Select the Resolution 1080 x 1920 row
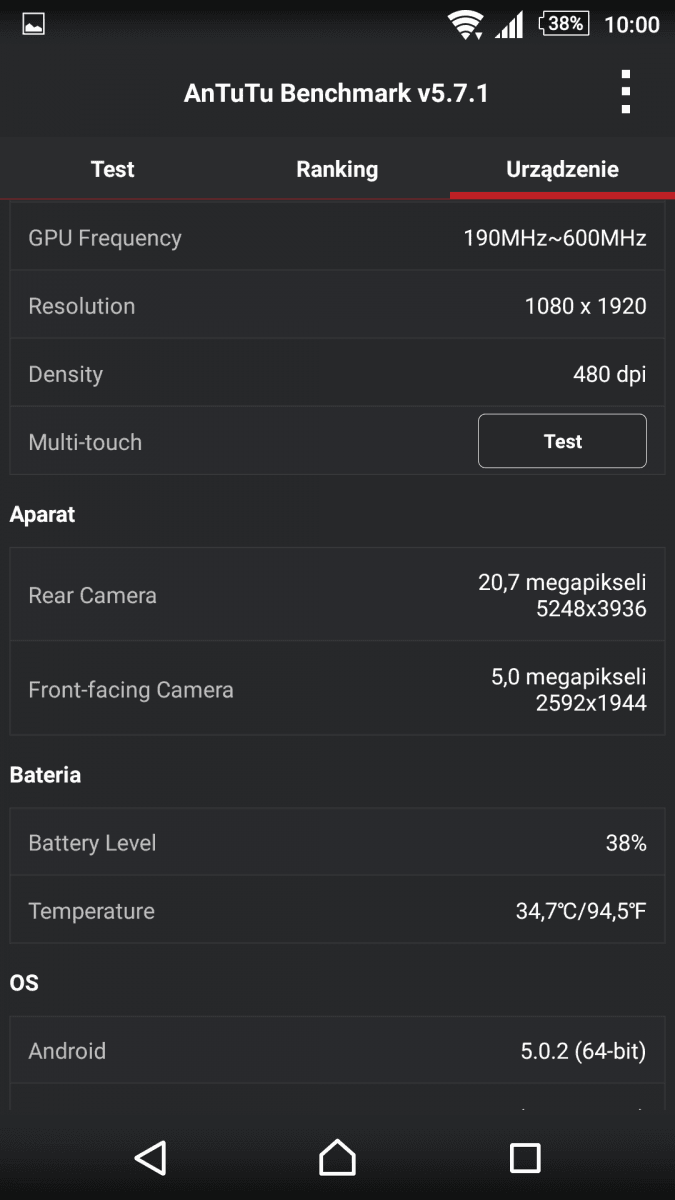The height and width of the screenshot is (1200, 675). [337, 305]
